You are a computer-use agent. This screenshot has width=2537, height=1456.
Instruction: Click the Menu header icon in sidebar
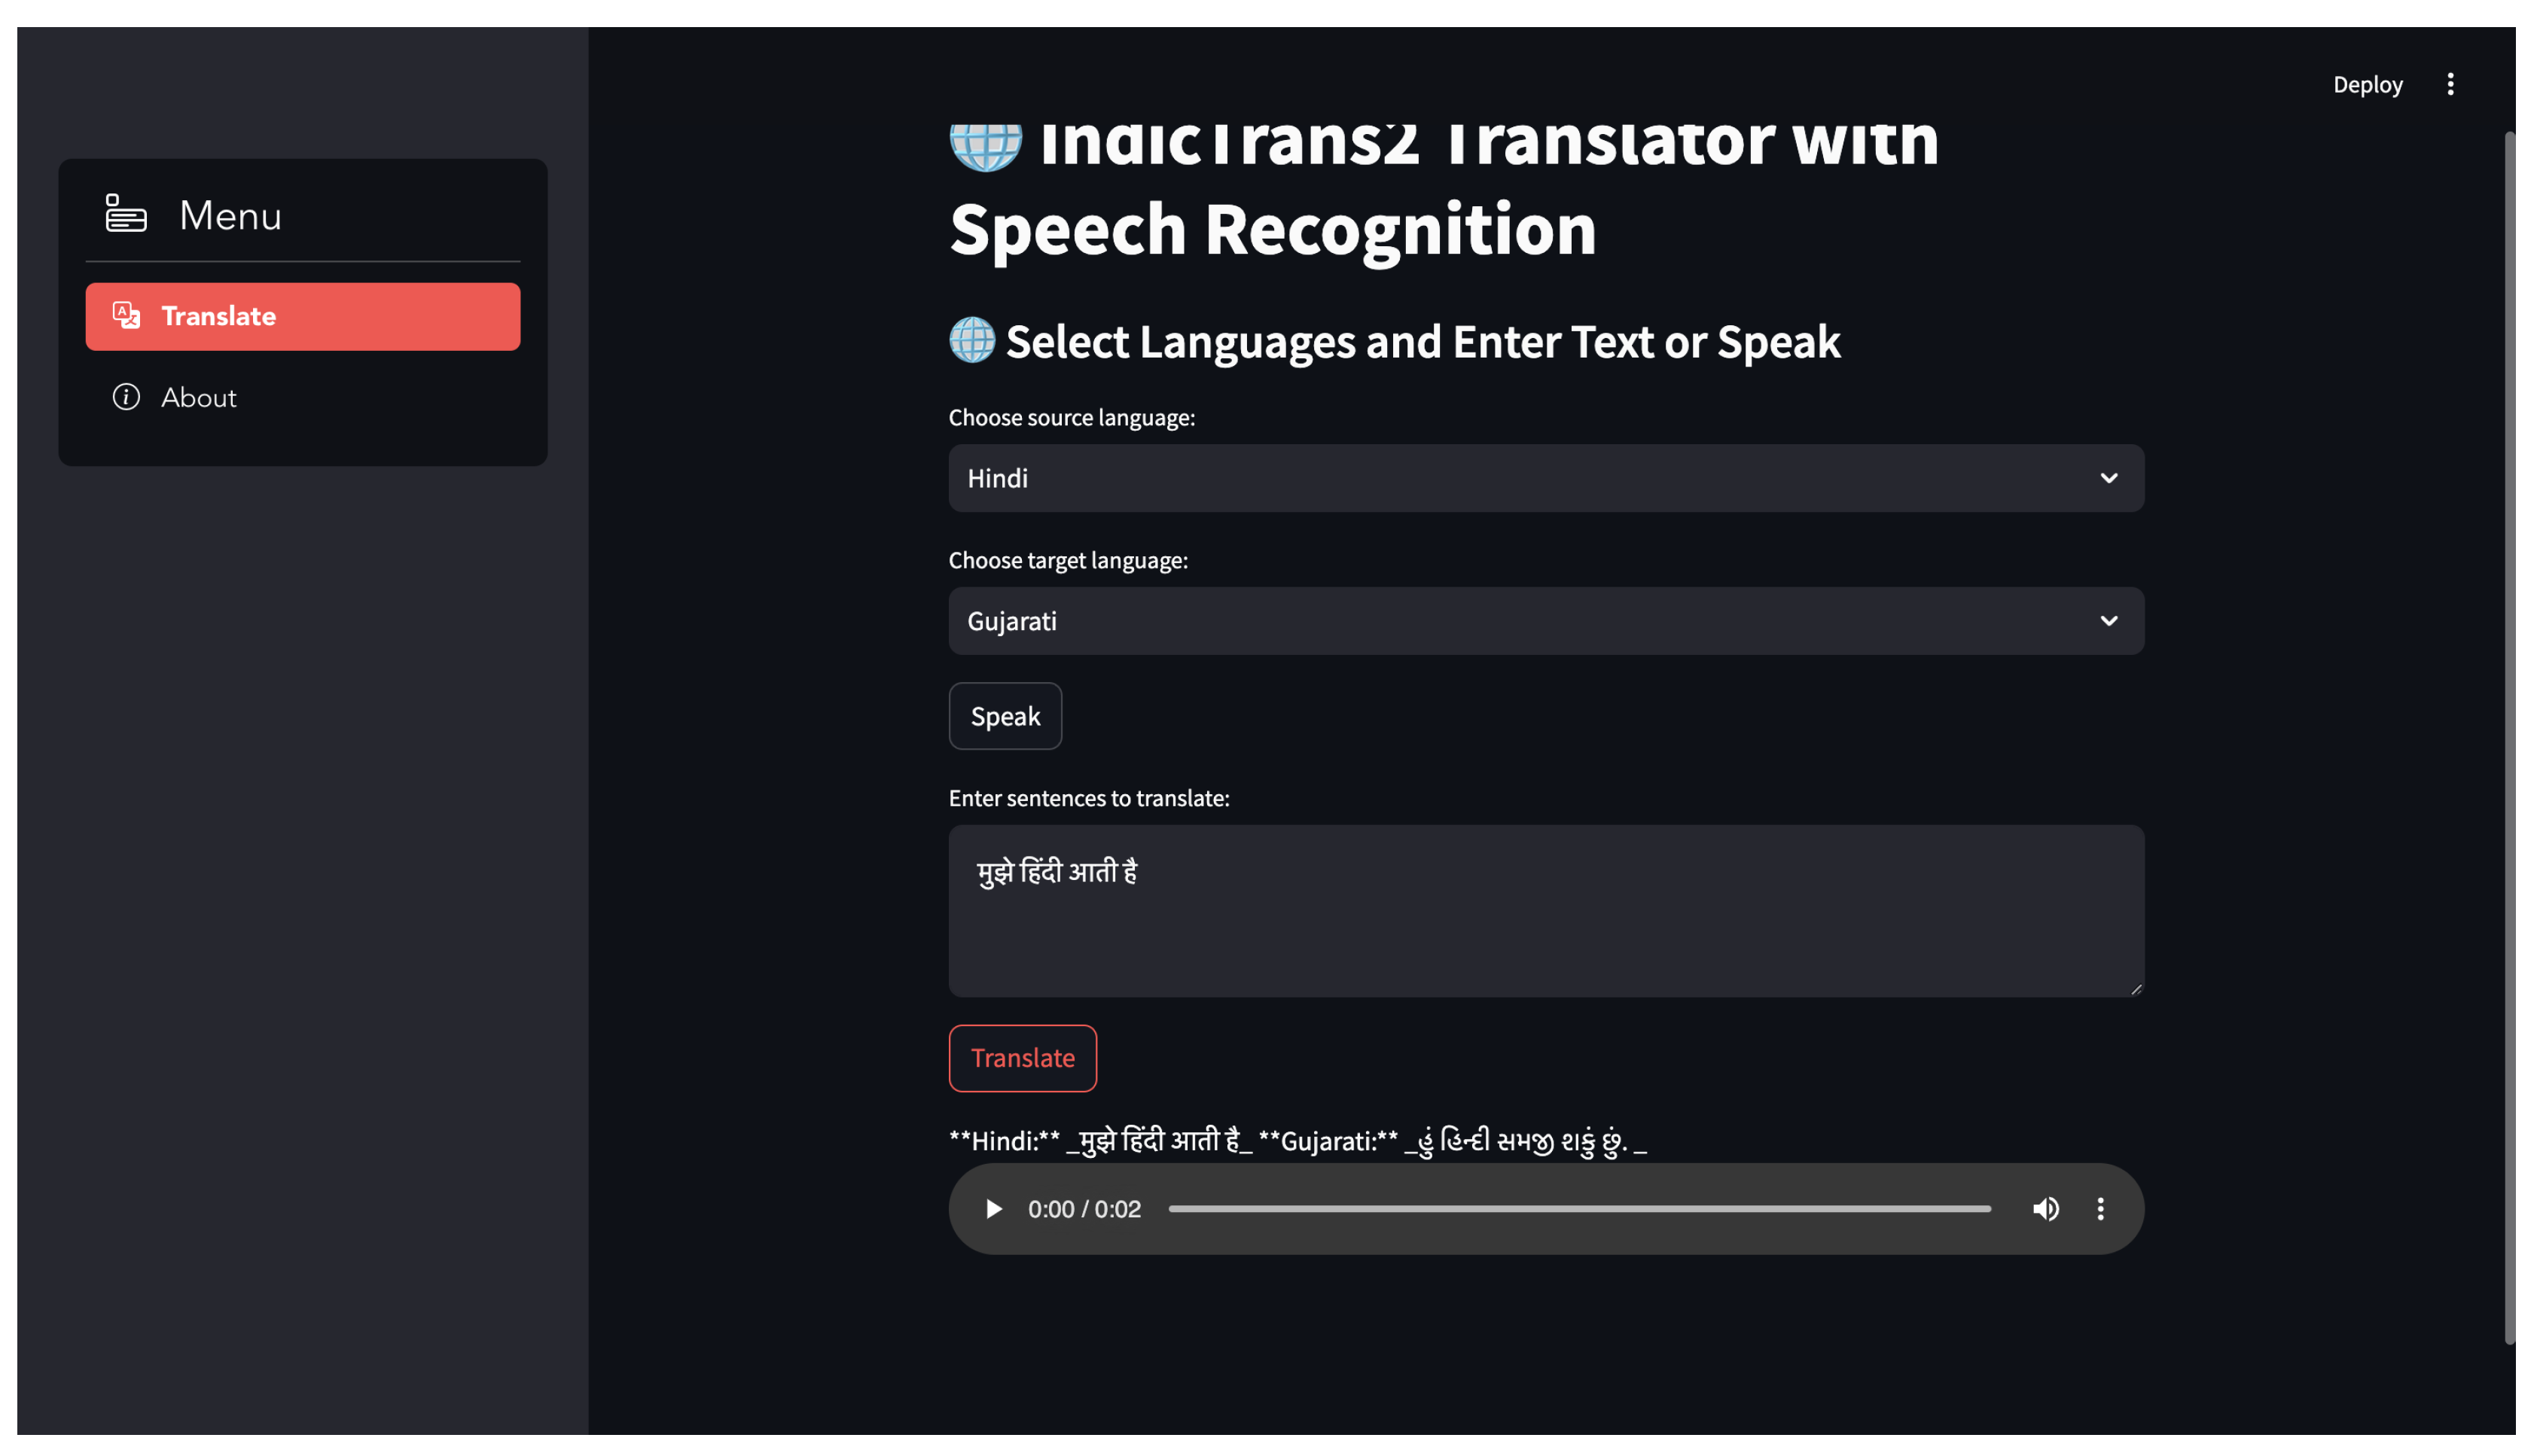(x=126, y=214)
